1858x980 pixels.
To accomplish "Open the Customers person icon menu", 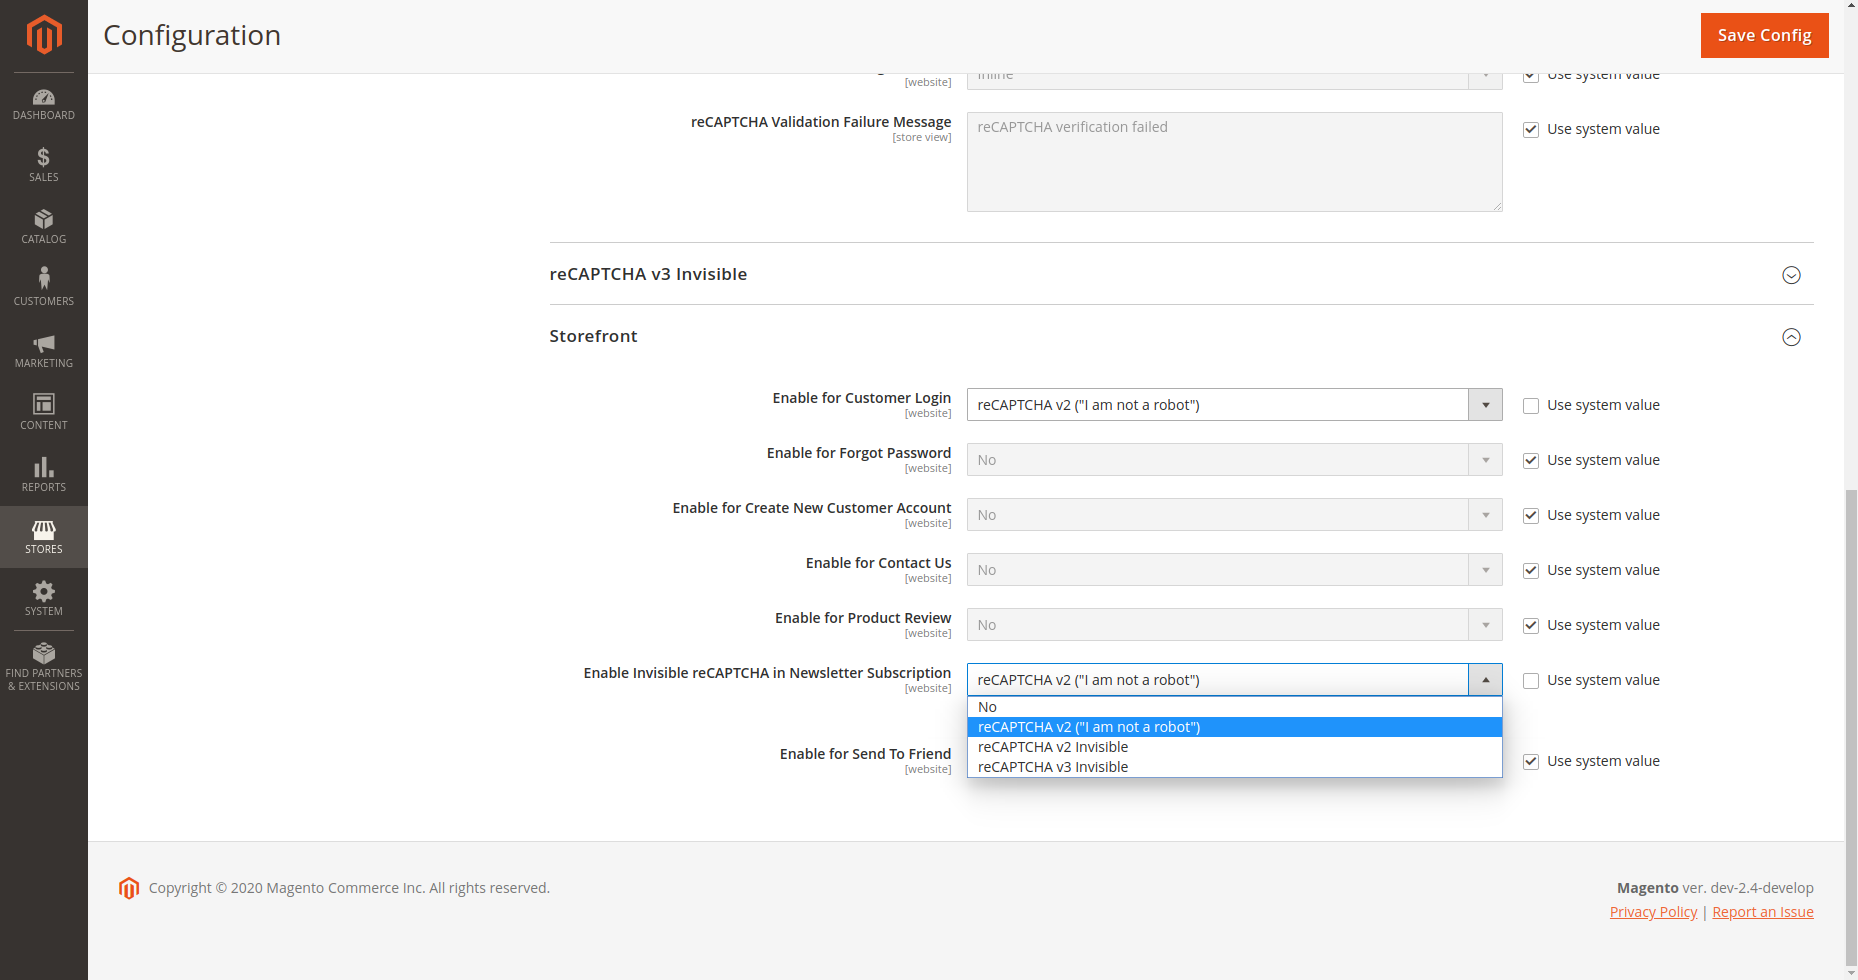I will pyautogui.click(x=44, y=289).
